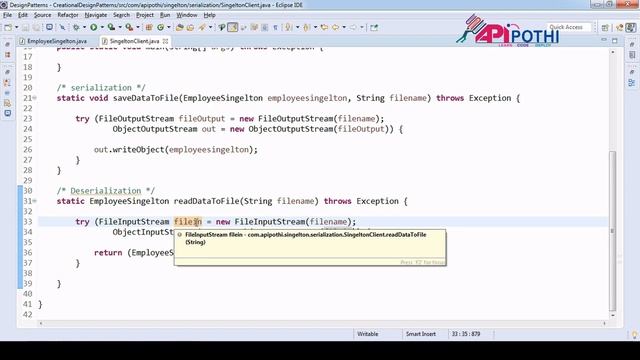Toggle Block Selection mode icon
This screenshot has height=360, width=640.
(265, 27)
